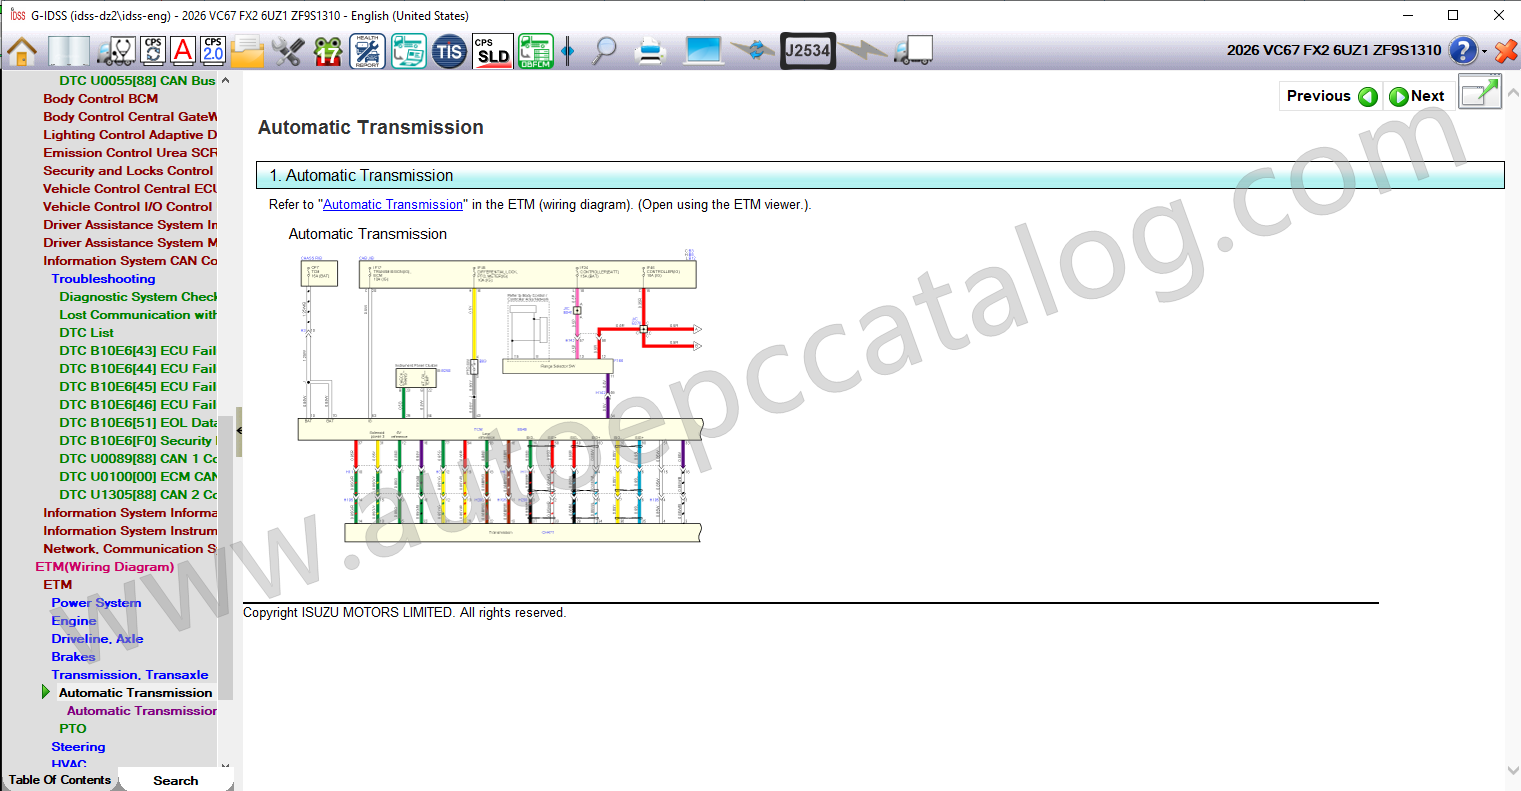Screen dimensions: 1521x791
Task: Open the blue question mark help icon
Action: pyautogui.click(x=1462, y=51)
